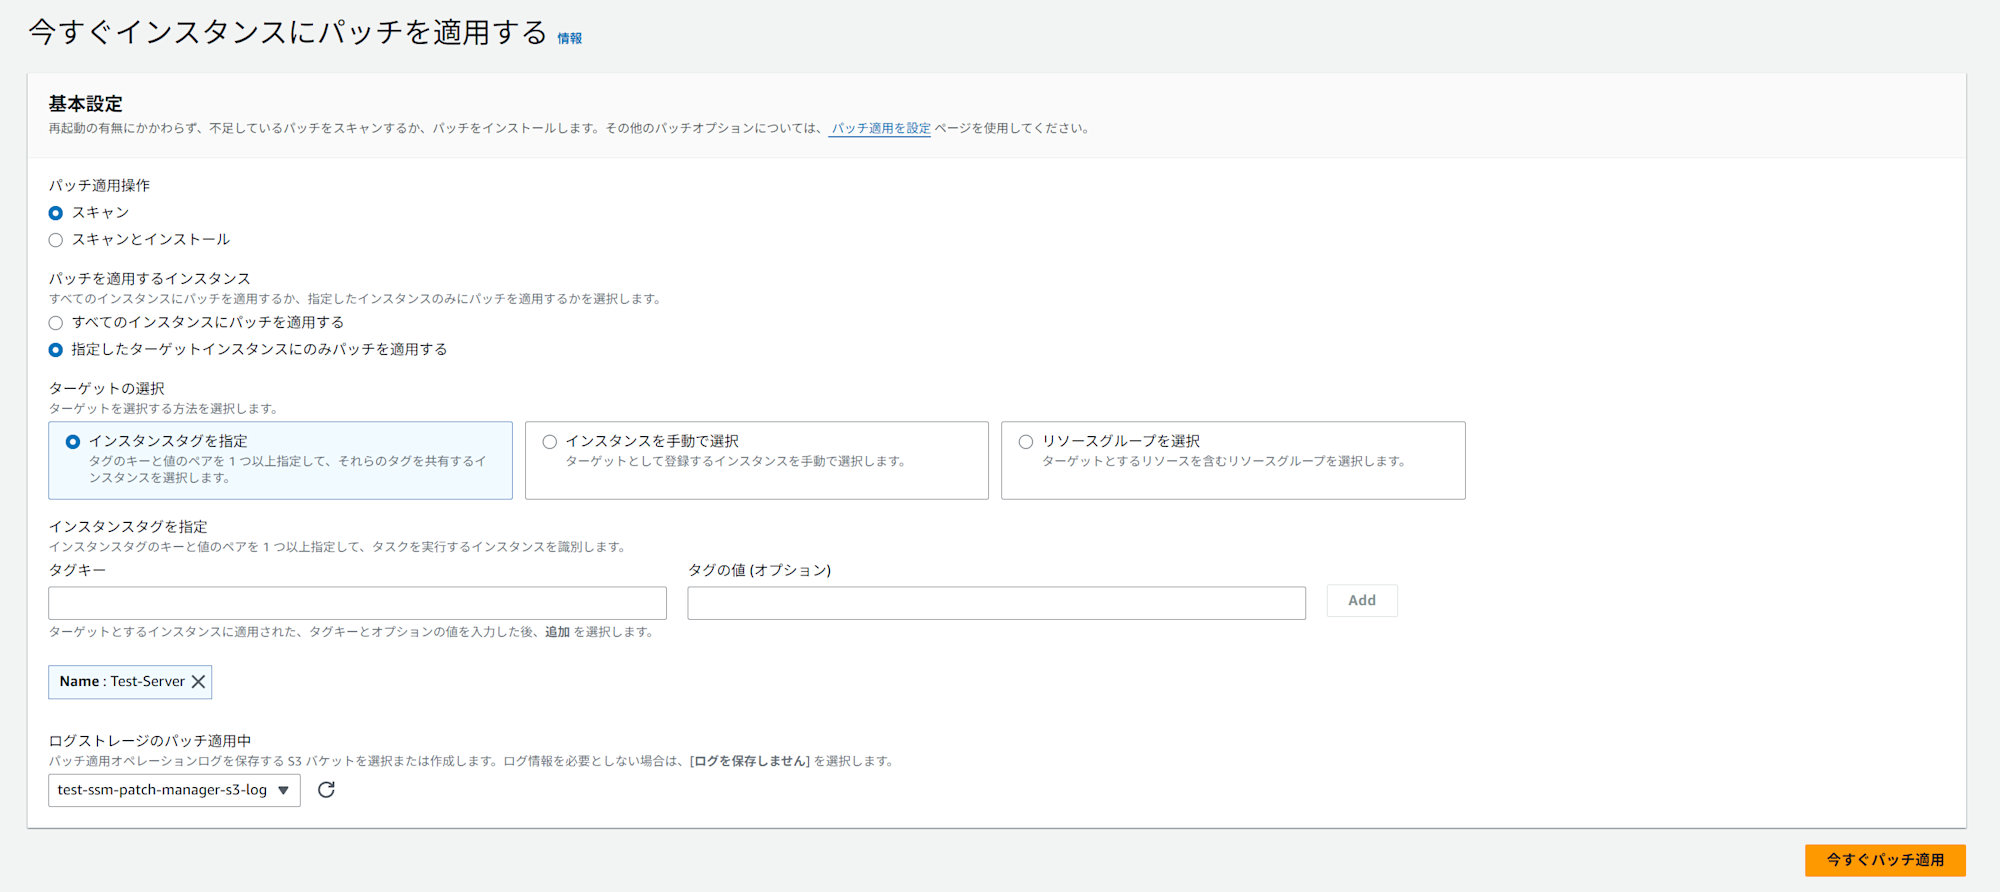This screenshot has width=2000, height=892.
Task: Click into the タグの値 (オプション) field
Action: tap(996, 603)
